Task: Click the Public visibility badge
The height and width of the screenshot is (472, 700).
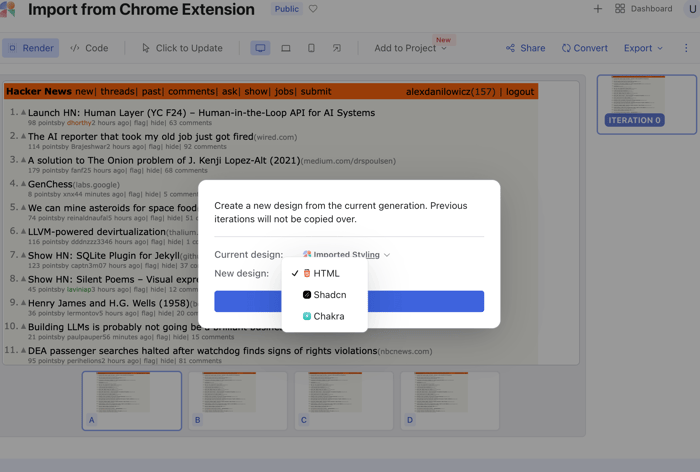Action: click(287, 9)
